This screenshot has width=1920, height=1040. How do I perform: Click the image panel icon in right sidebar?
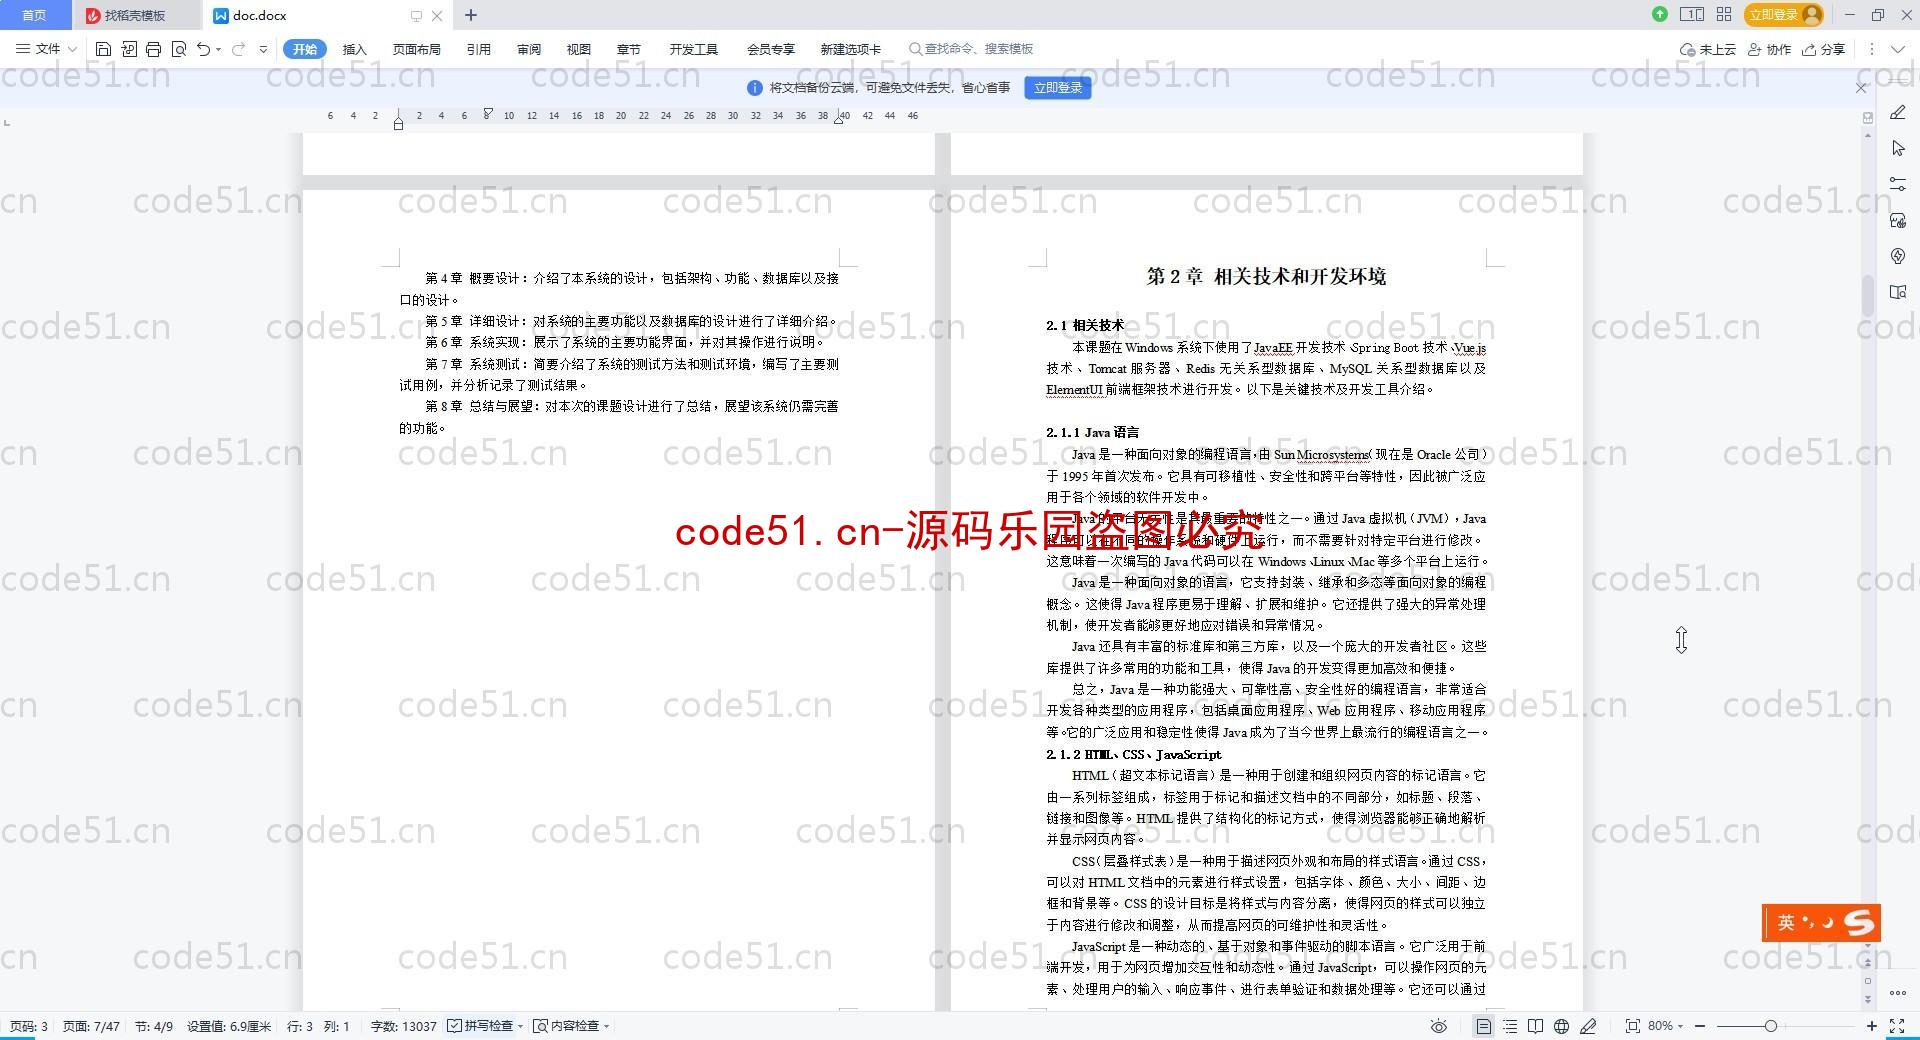(1898, 220)
